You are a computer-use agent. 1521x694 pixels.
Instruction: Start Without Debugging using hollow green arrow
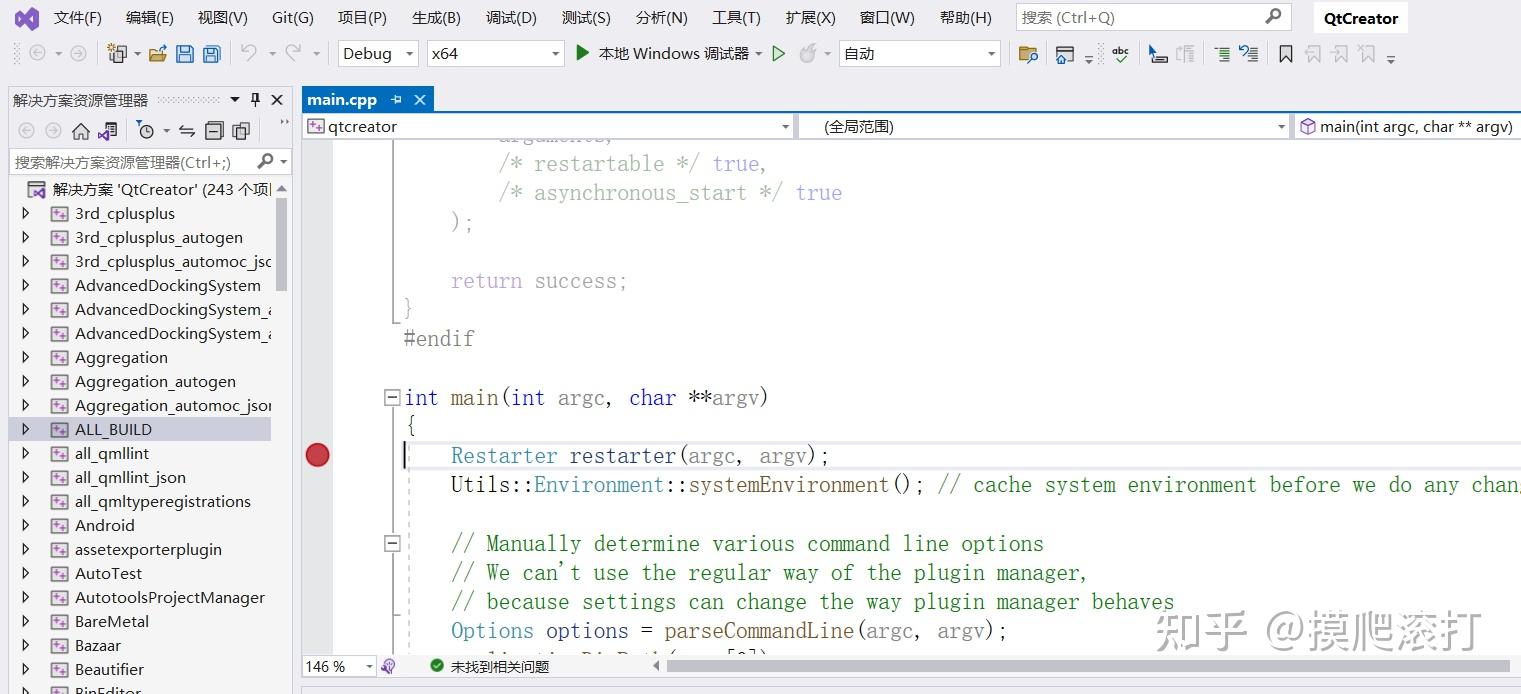[779, 54]
